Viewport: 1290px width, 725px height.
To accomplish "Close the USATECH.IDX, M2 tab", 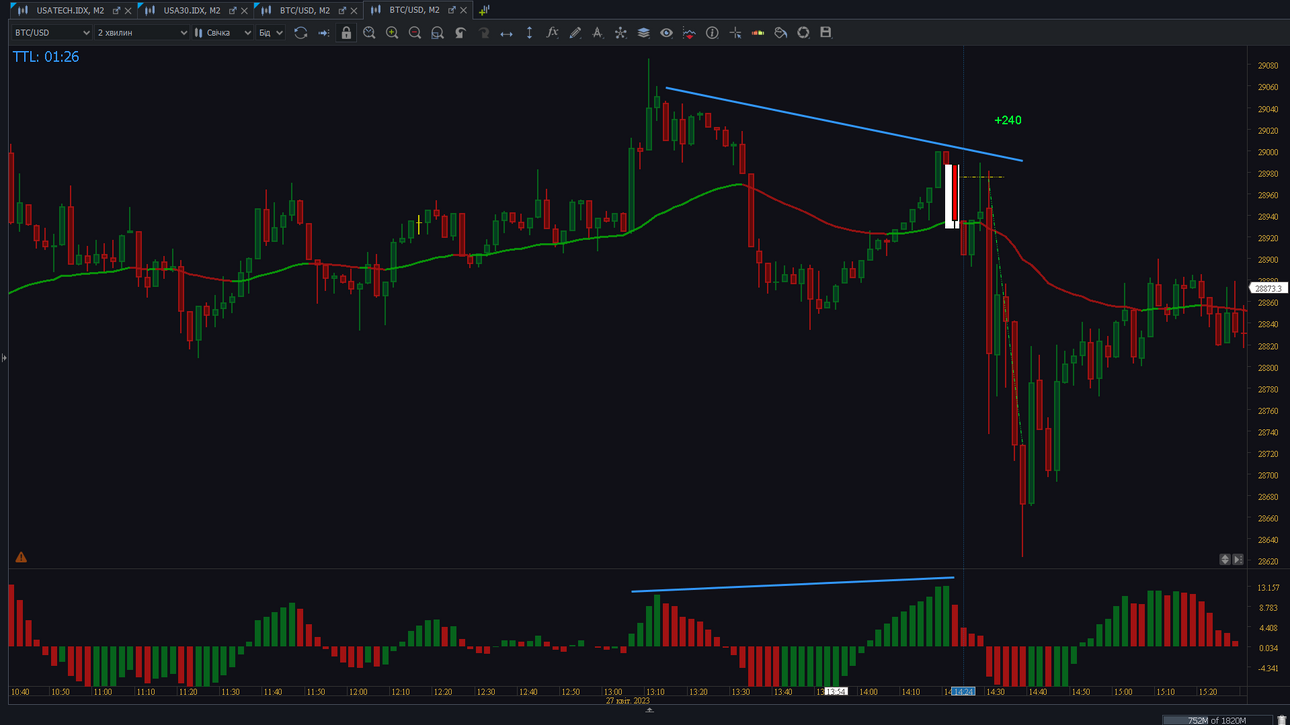I will (128, 11).
